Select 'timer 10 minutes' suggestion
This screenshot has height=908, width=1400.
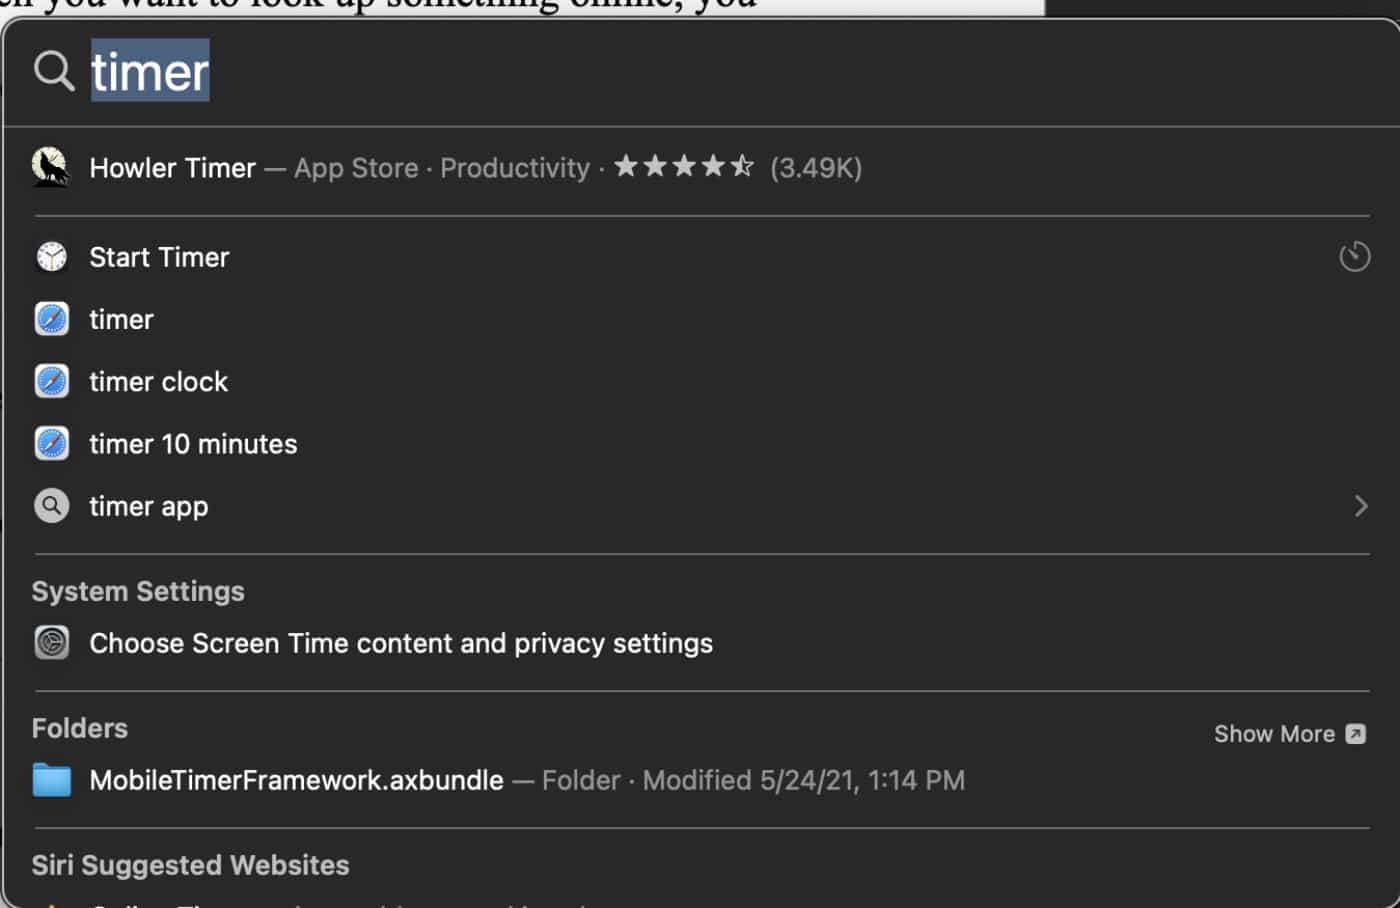pos(193,444)
